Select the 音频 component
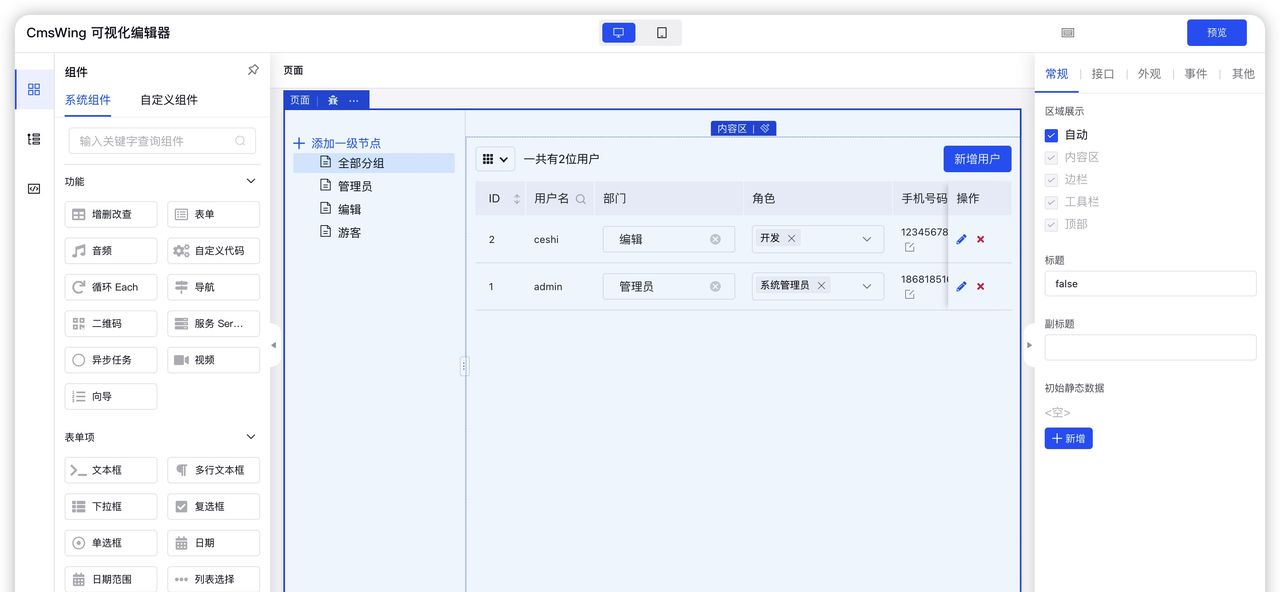Screen dimensions: 1280x592 point(110,250)
